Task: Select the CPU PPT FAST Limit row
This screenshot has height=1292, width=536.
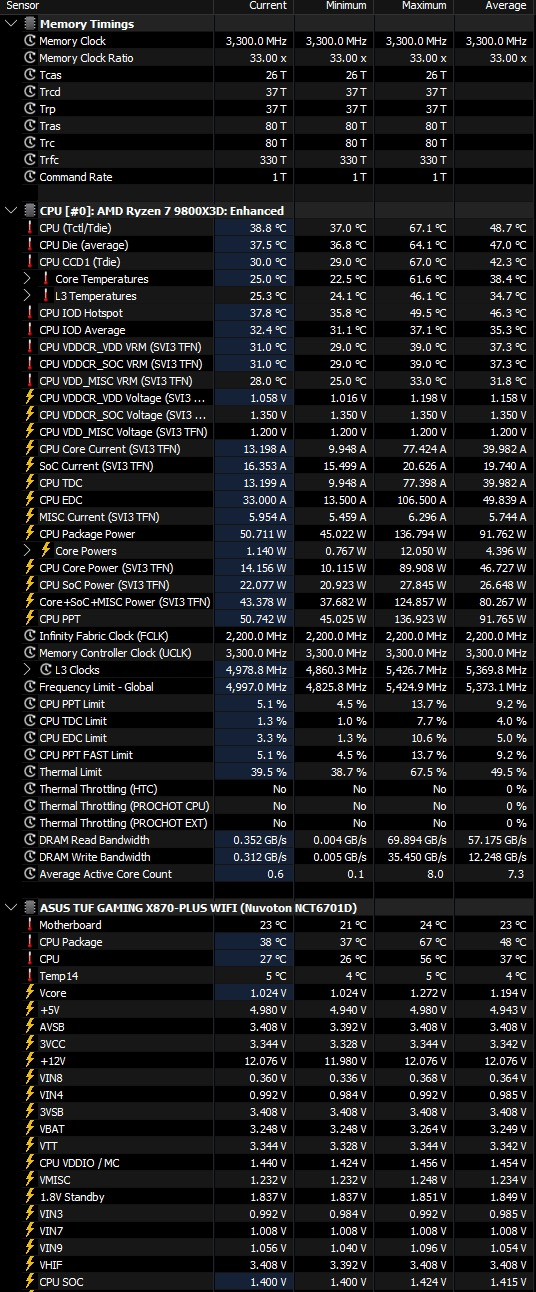Action: 268,755
